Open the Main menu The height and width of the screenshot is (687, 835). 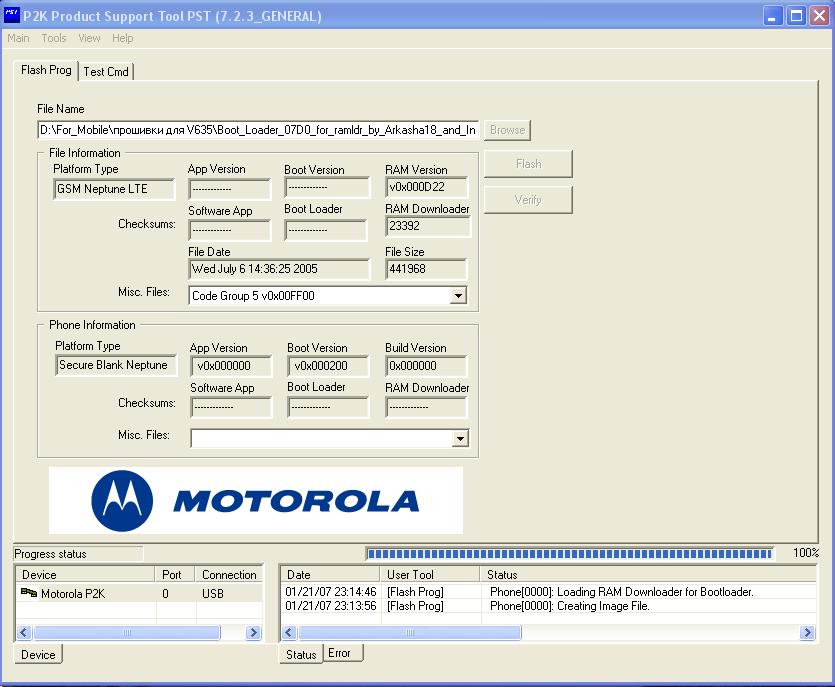(18, 38)
